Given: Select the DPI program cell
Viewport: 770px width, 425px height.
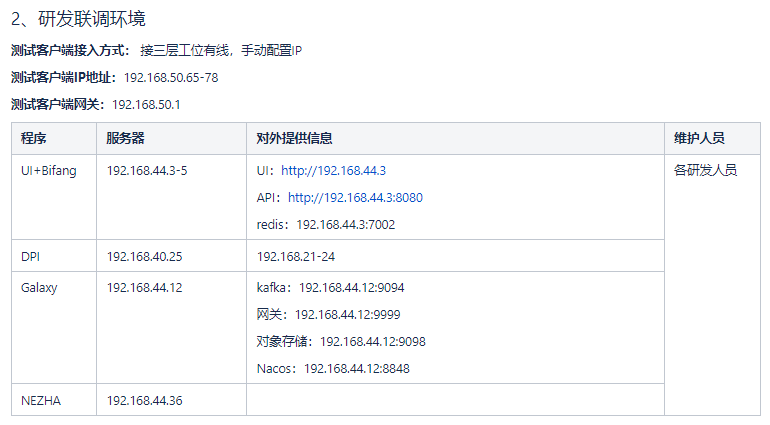Looking at the screenshot, I should [x=31, y=257].
